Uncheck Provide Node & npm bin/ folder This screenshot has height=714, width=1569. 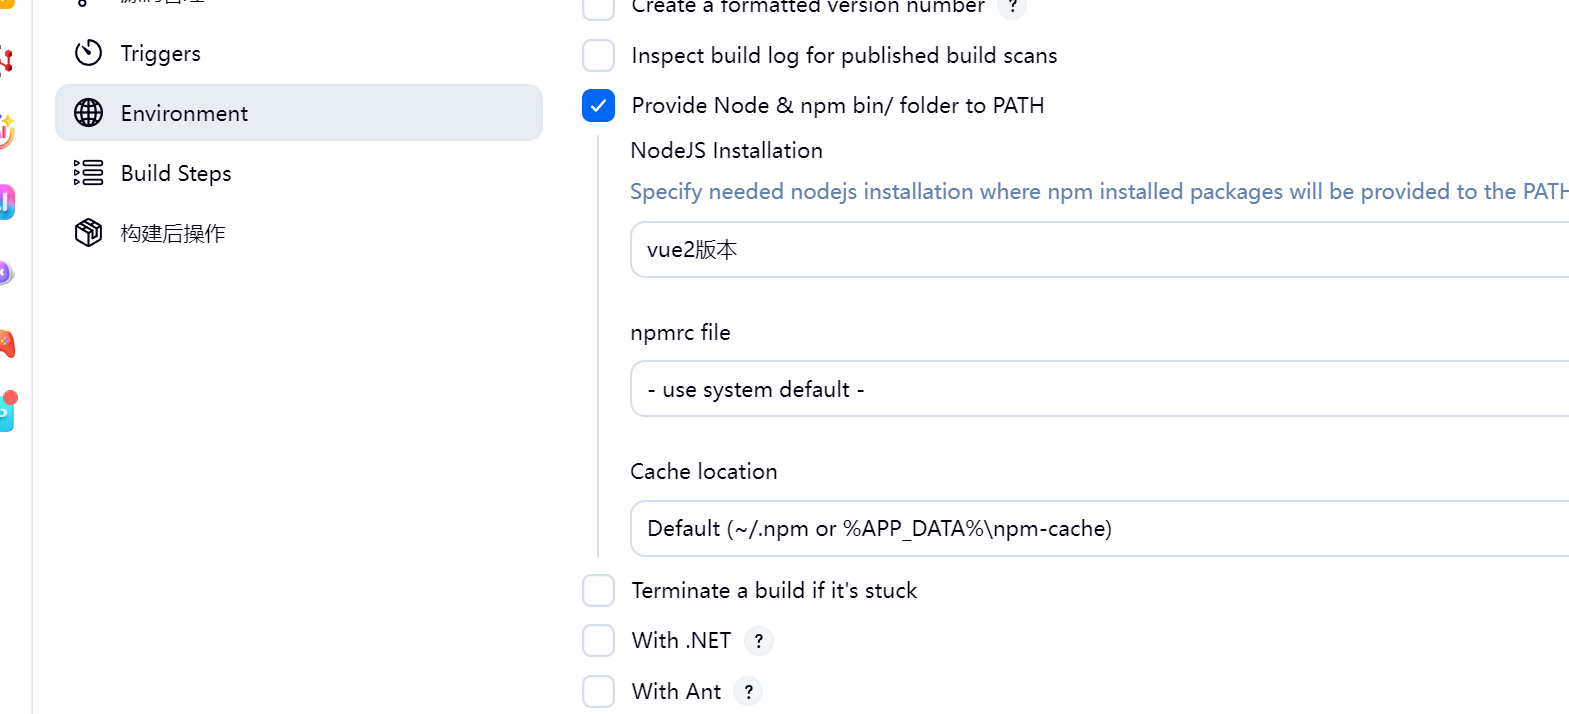pos(598,106)
